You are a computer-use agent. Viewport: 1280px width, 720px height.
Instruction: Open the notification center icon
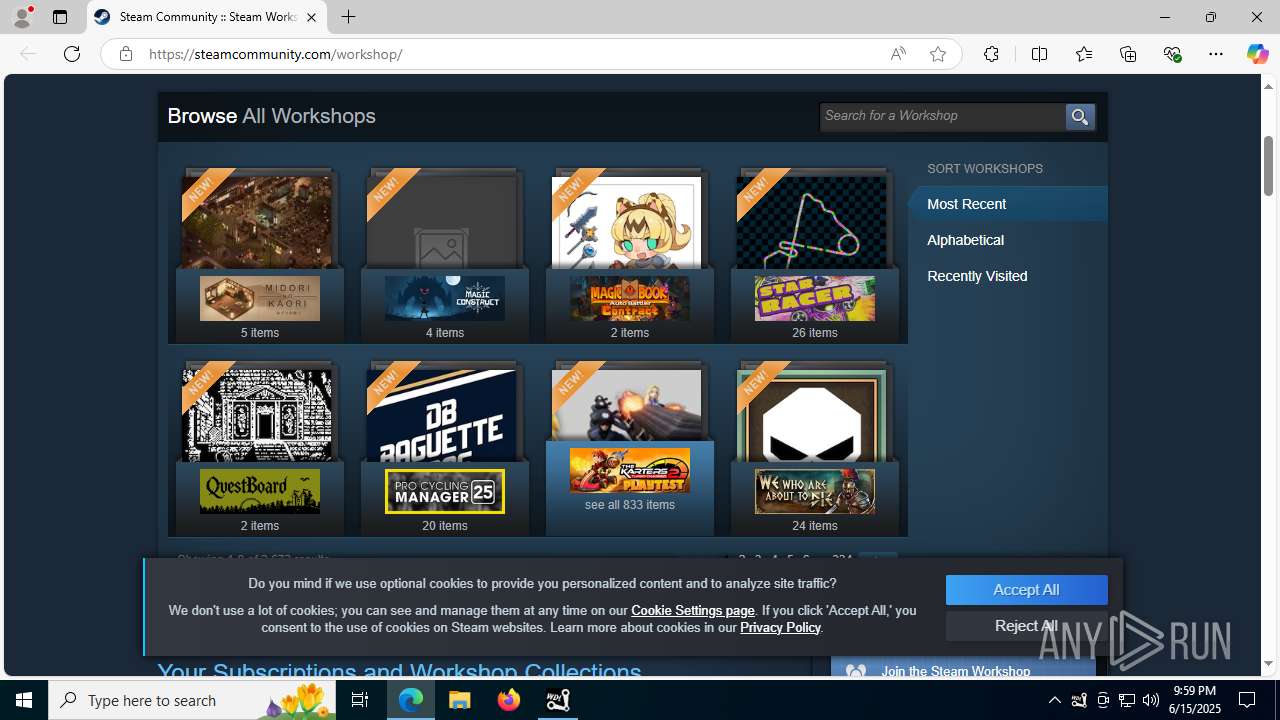[x=1247, y=700]
